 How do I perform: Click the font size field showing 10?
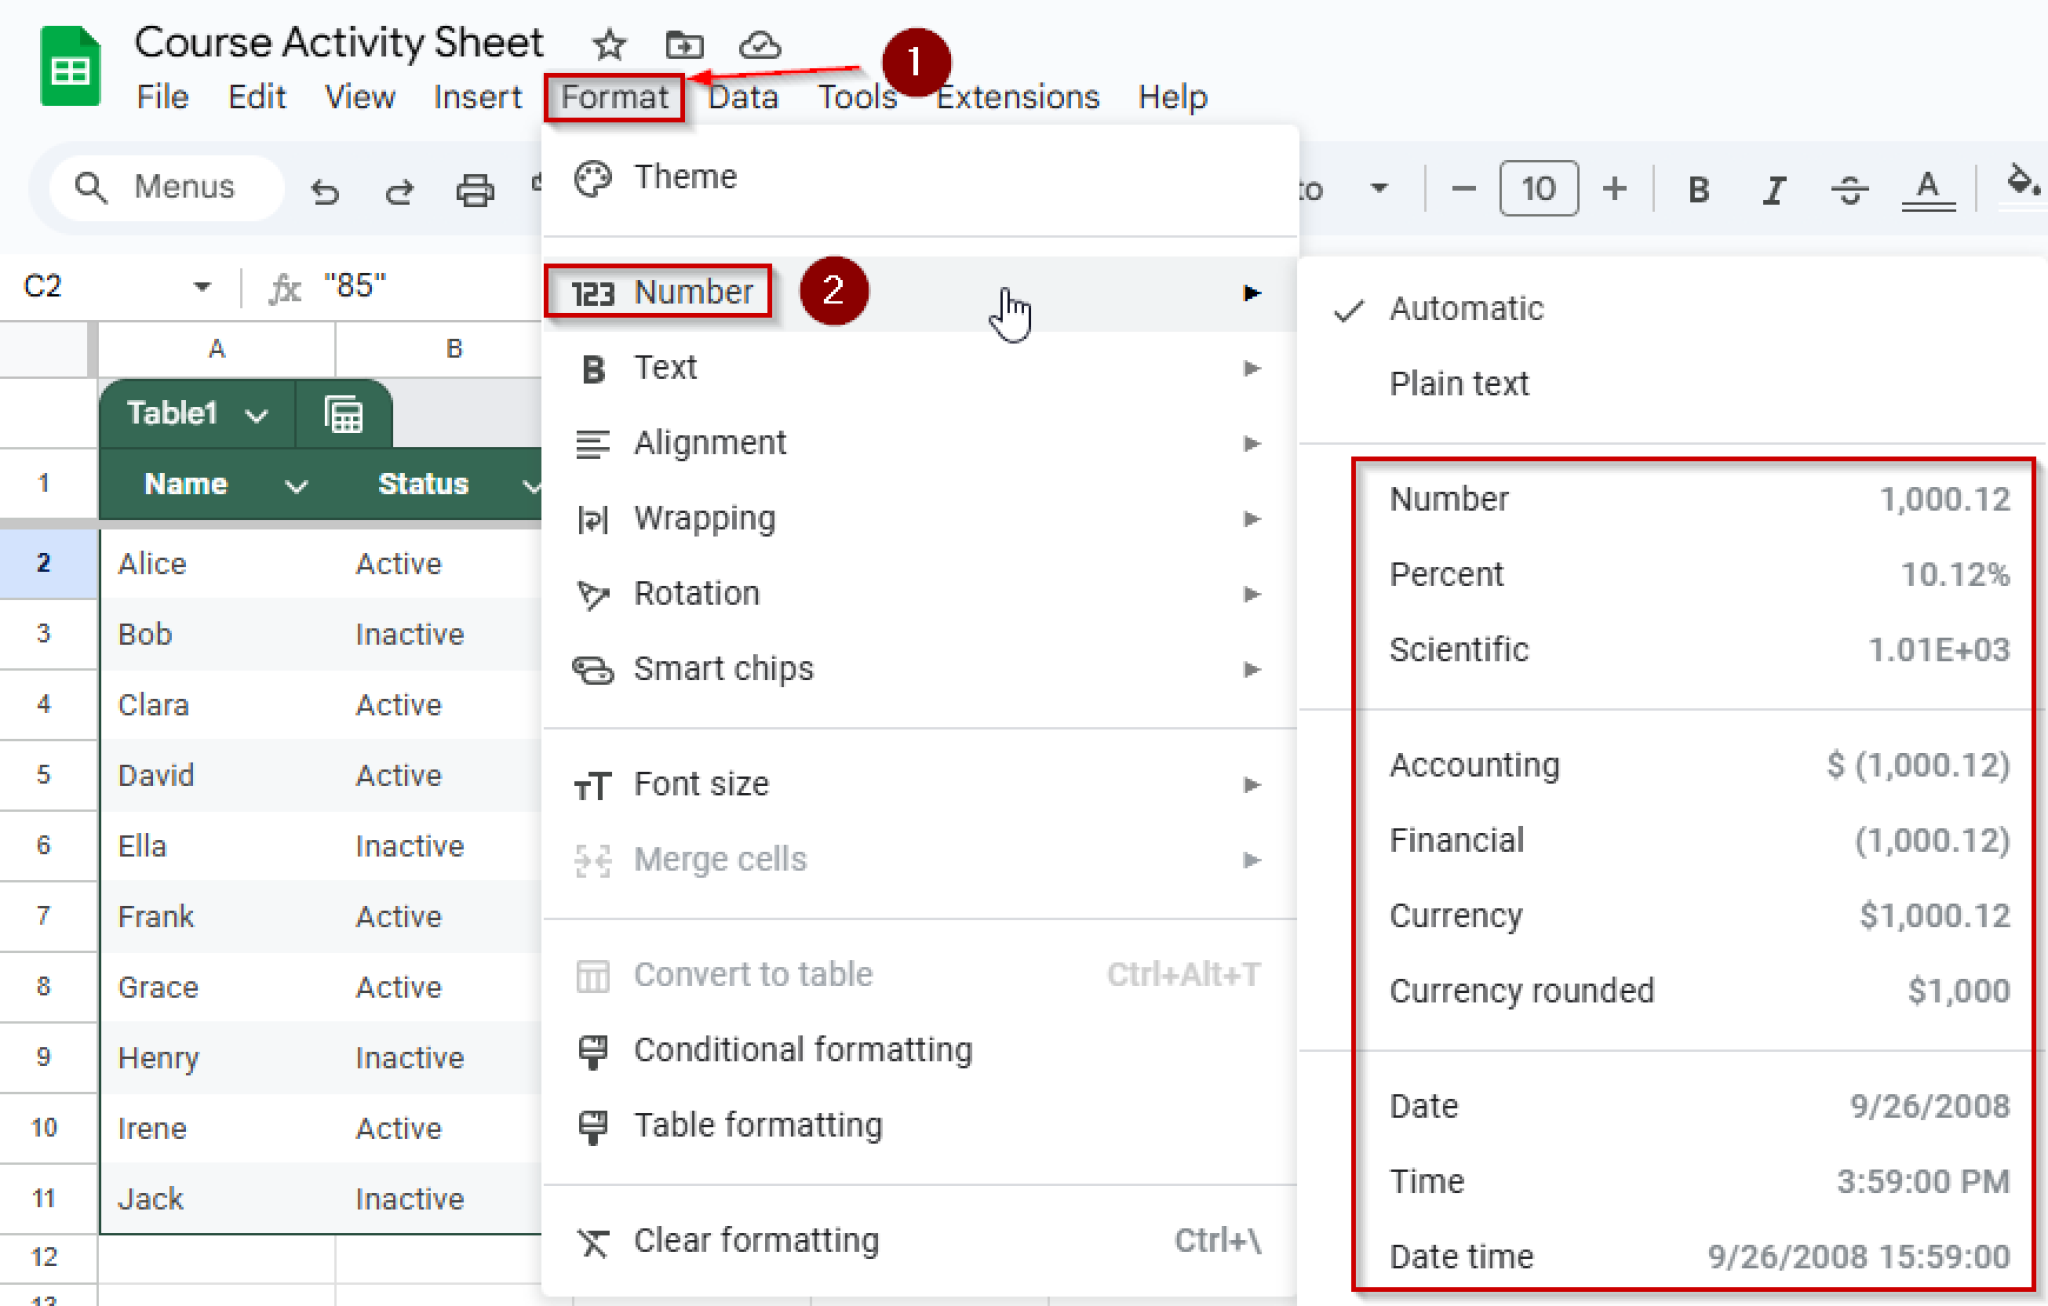[x=1538, y=188]
